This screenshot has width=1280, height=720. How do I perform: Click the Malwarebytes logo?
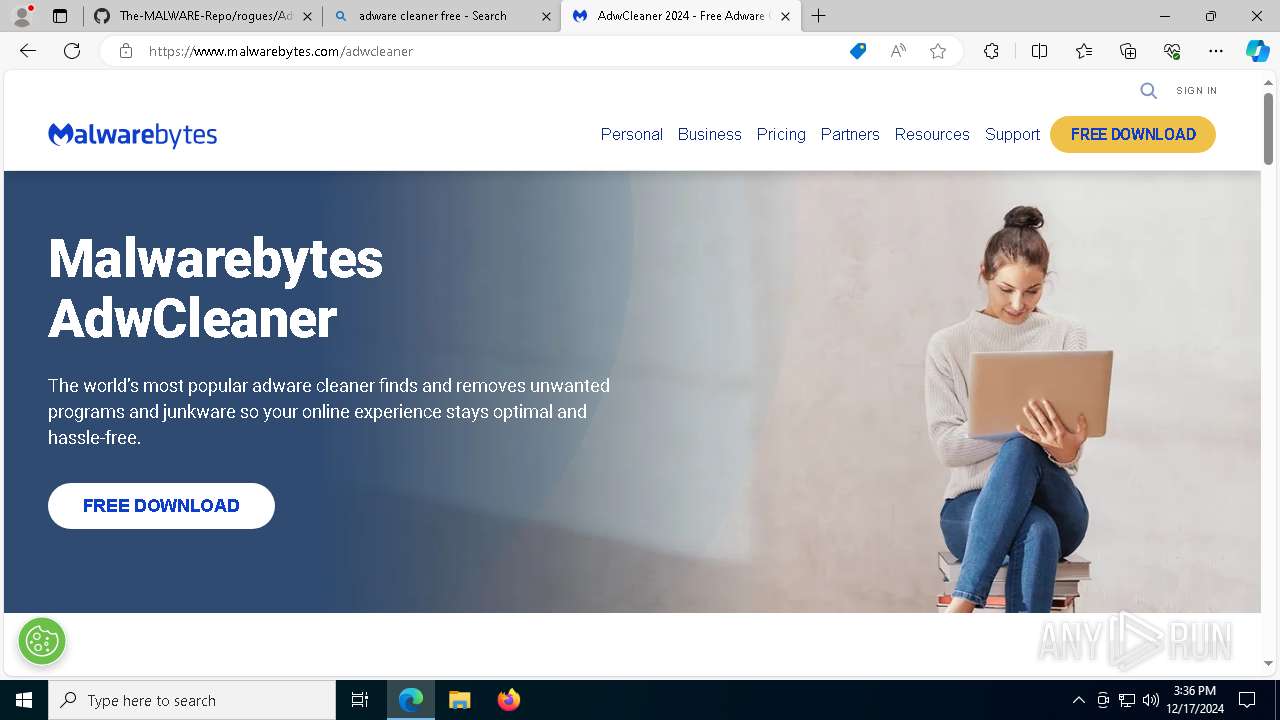click(133, 135)
